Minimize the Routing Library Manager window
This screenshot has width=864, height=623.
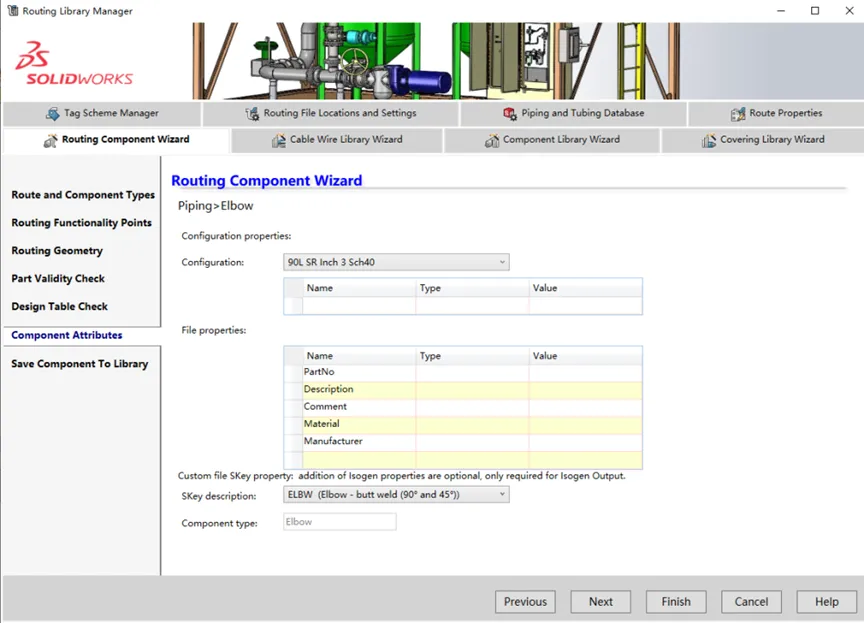click(x=781, y=10)
